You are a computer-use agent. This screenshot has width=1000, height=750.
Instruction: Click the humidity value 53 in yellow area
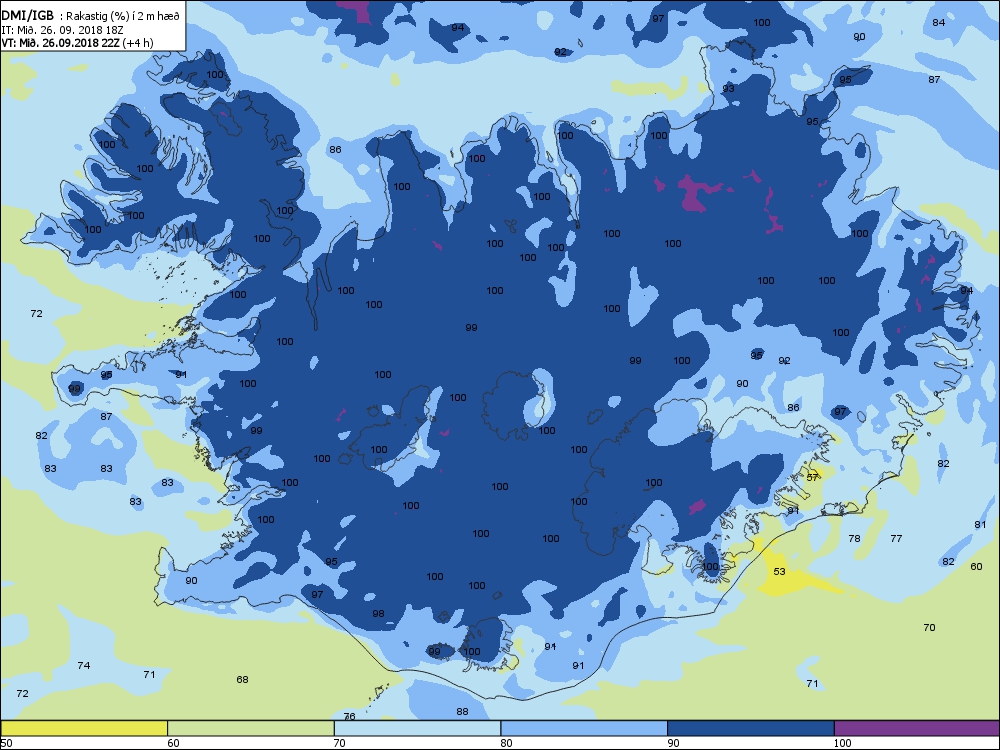pos(779,571)
